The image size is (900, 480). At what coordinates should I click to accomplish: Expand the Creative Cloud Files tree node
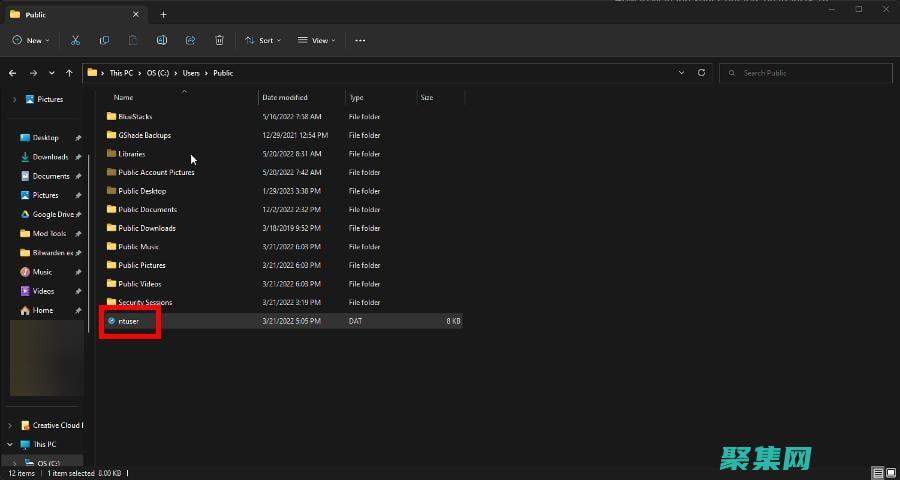pos(10,425)
